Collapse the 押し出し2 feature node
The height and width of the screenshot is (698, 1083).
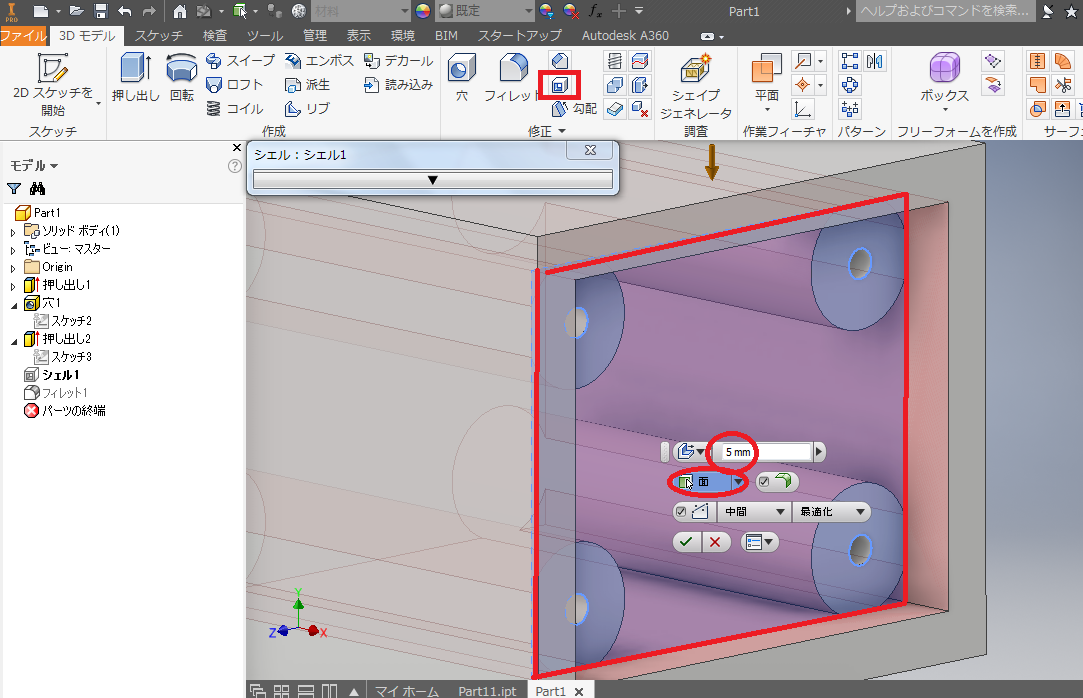[x=13, y=340]
